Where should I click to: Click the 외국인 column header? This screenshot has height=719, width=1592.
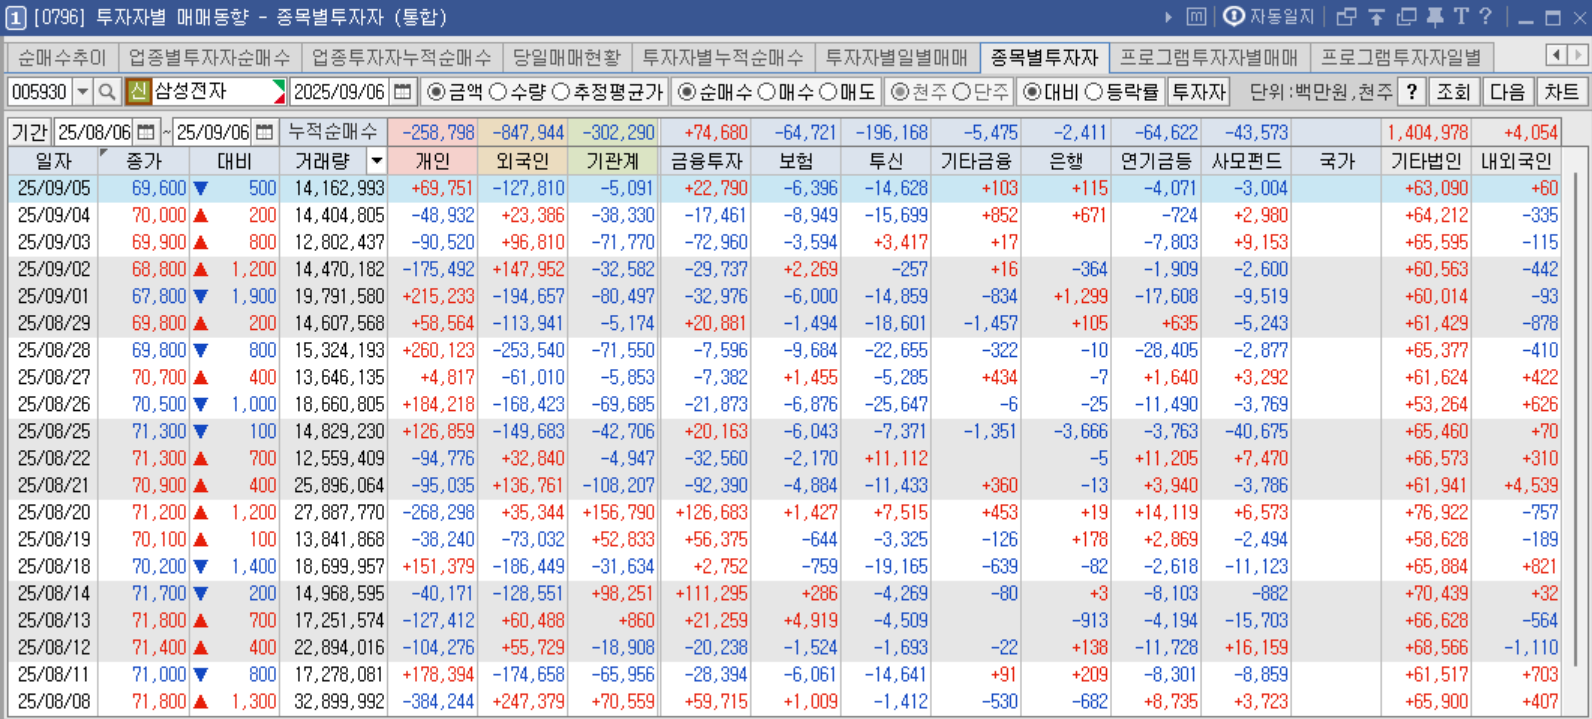coord(523,161)
